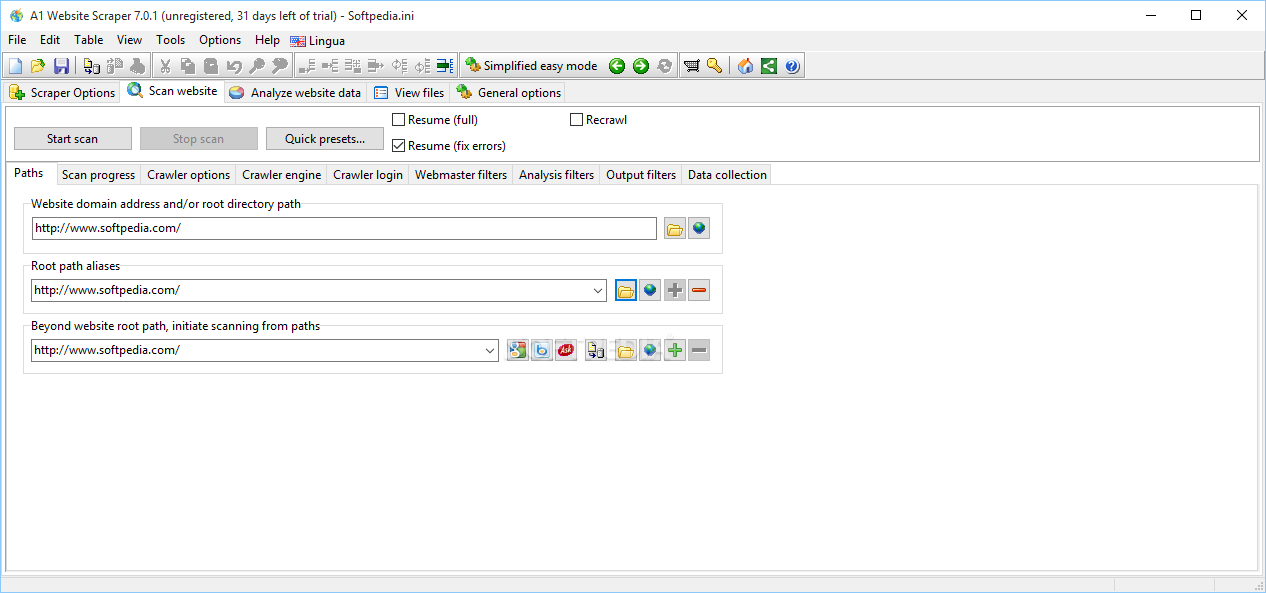
Task: Click the Google search engine icon
Action: (x=517, y=350)
